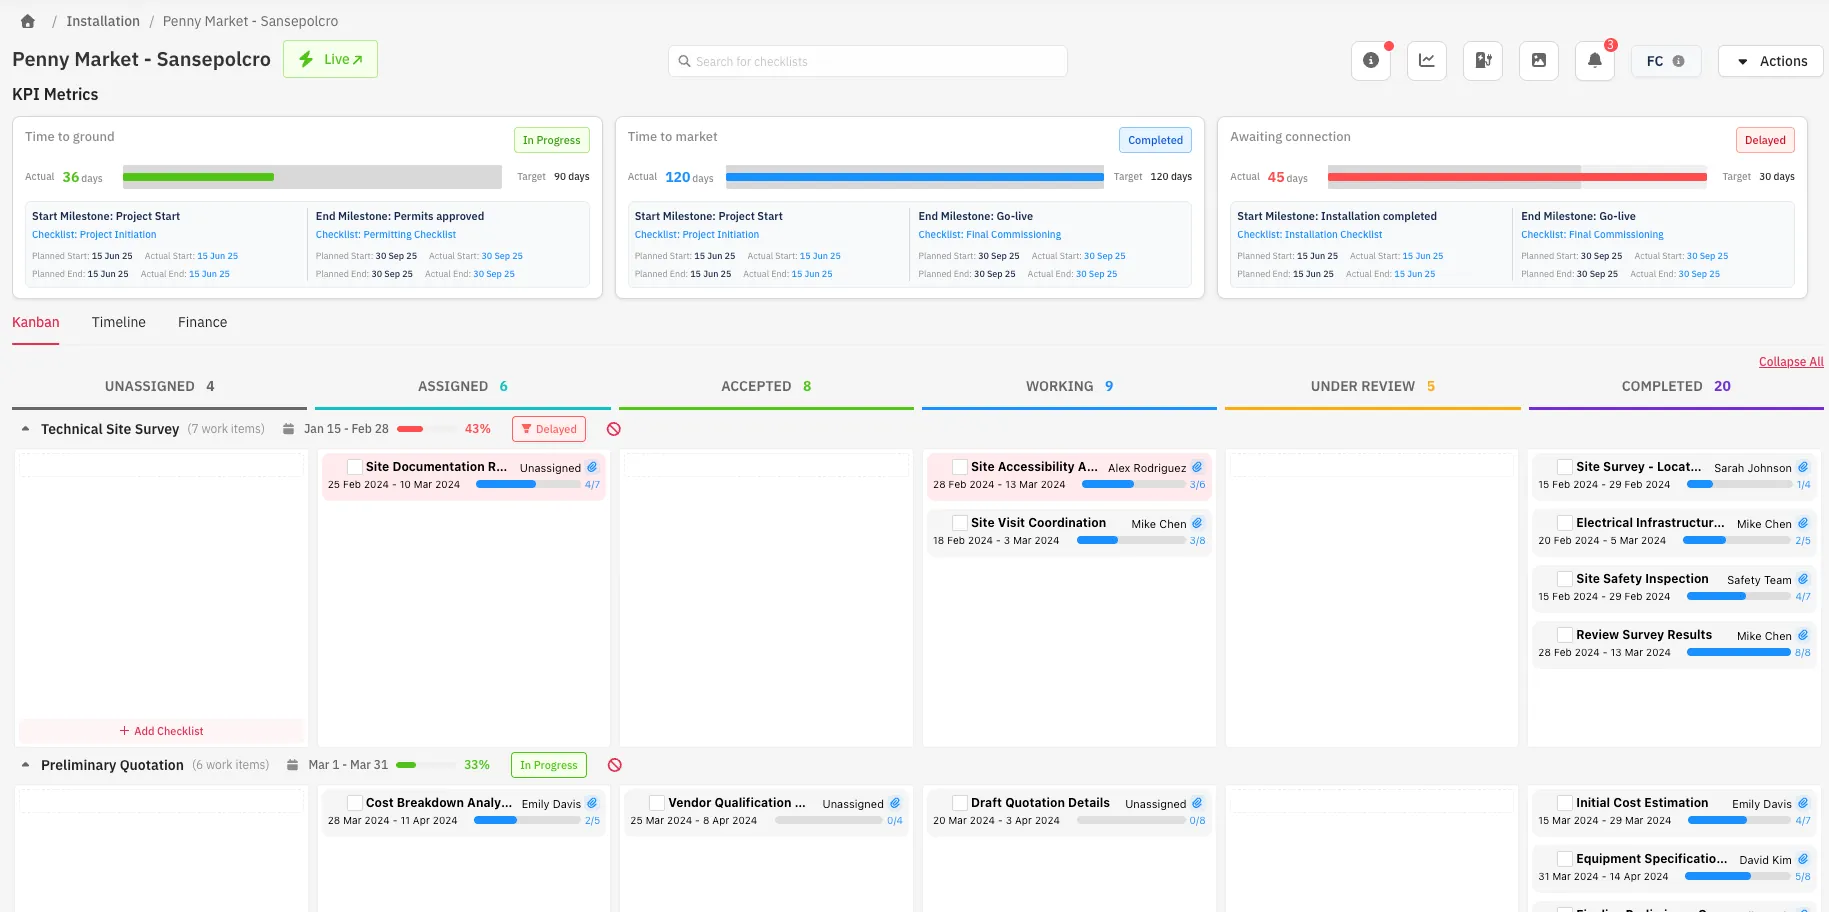
Task: Tick the Vendor Qualification checkbox
Action: (x=657, y=803)
